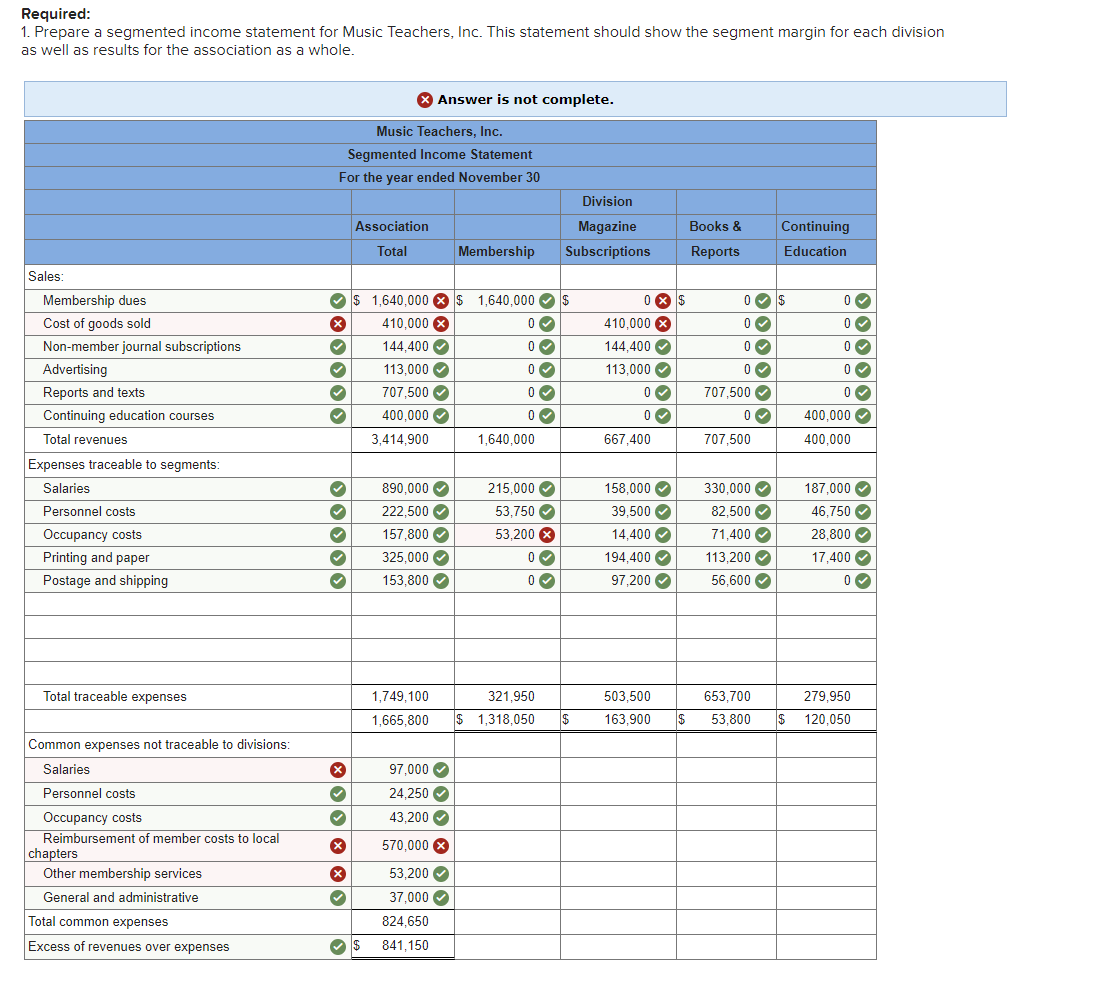Click green check beside Membership column dues 1,640,000
The width and height of the screenshot is (1119, 1003).
547,301
